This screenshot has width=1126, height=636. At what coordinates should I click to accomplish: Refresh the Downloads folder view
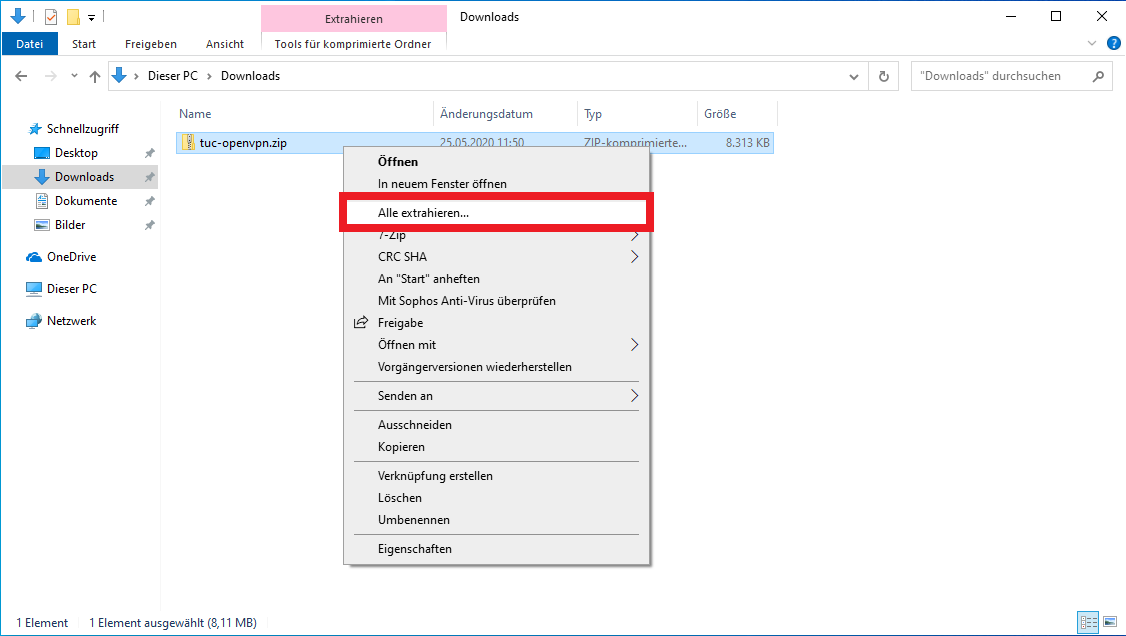pyautogui.click(x=883, y=76)
